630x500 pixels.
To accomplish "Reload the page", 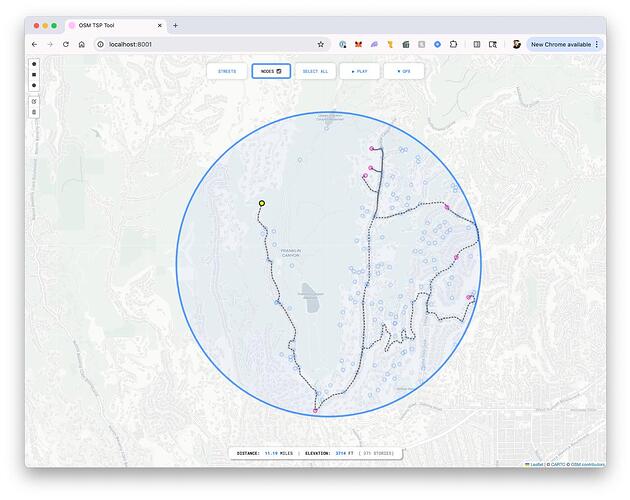I will (x=66, y=44).
